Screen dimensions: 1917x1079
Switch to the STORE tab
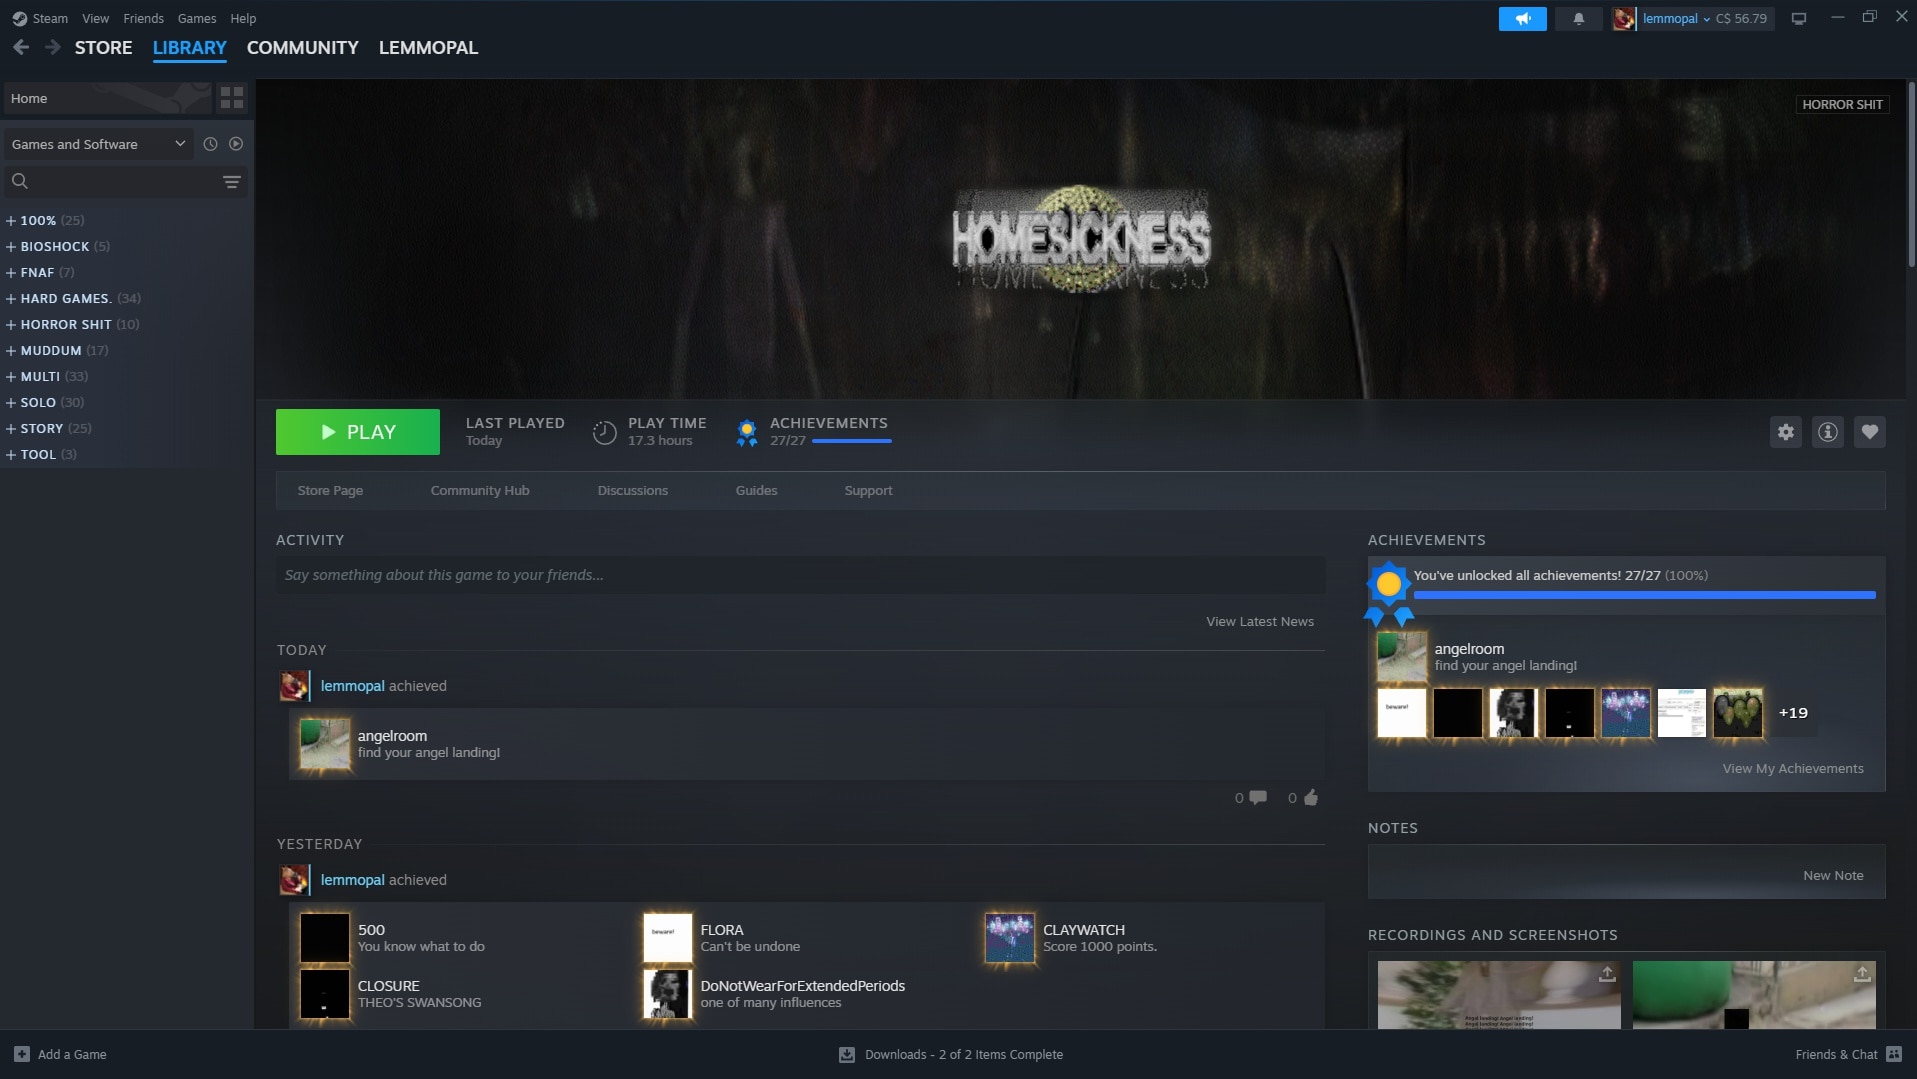pos(103,47)
